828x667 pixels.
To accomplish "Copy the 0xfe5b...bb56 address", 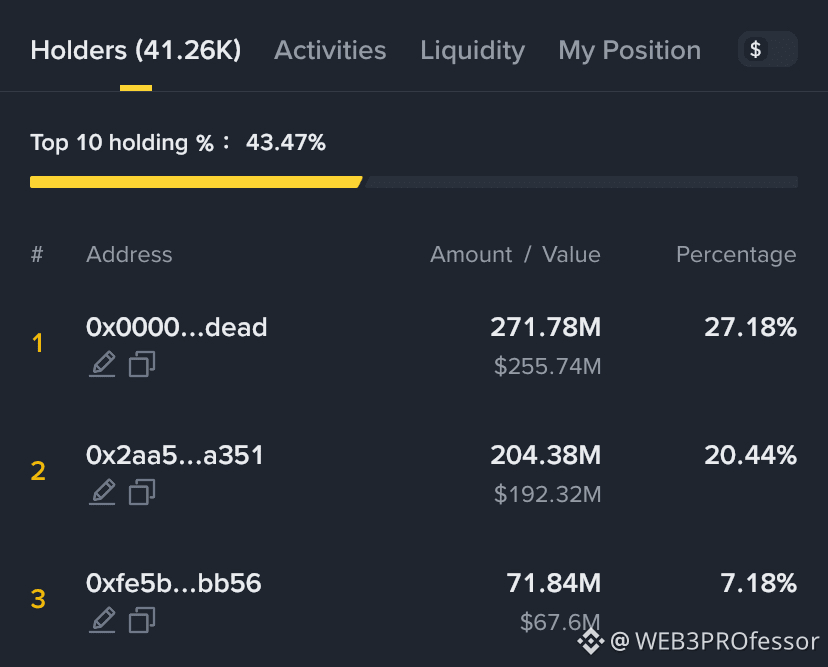I will pos(142,619).
